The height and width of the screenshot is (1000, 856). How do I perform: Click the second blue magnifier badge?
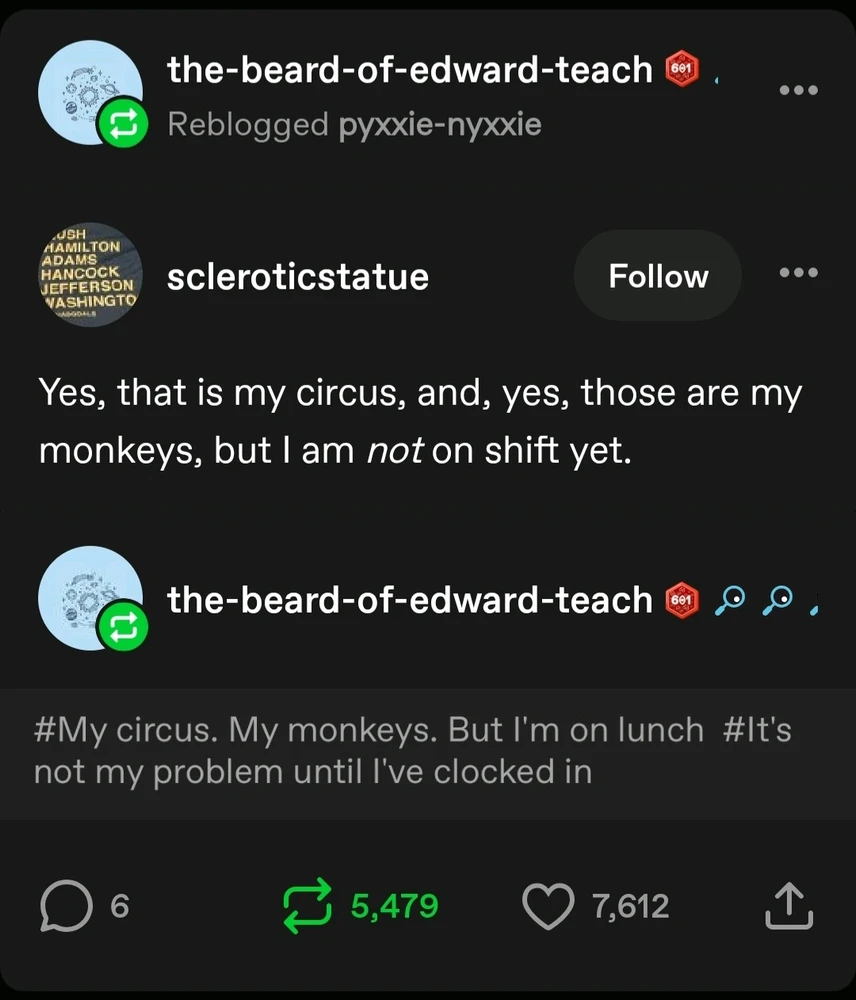pos(777,599)
